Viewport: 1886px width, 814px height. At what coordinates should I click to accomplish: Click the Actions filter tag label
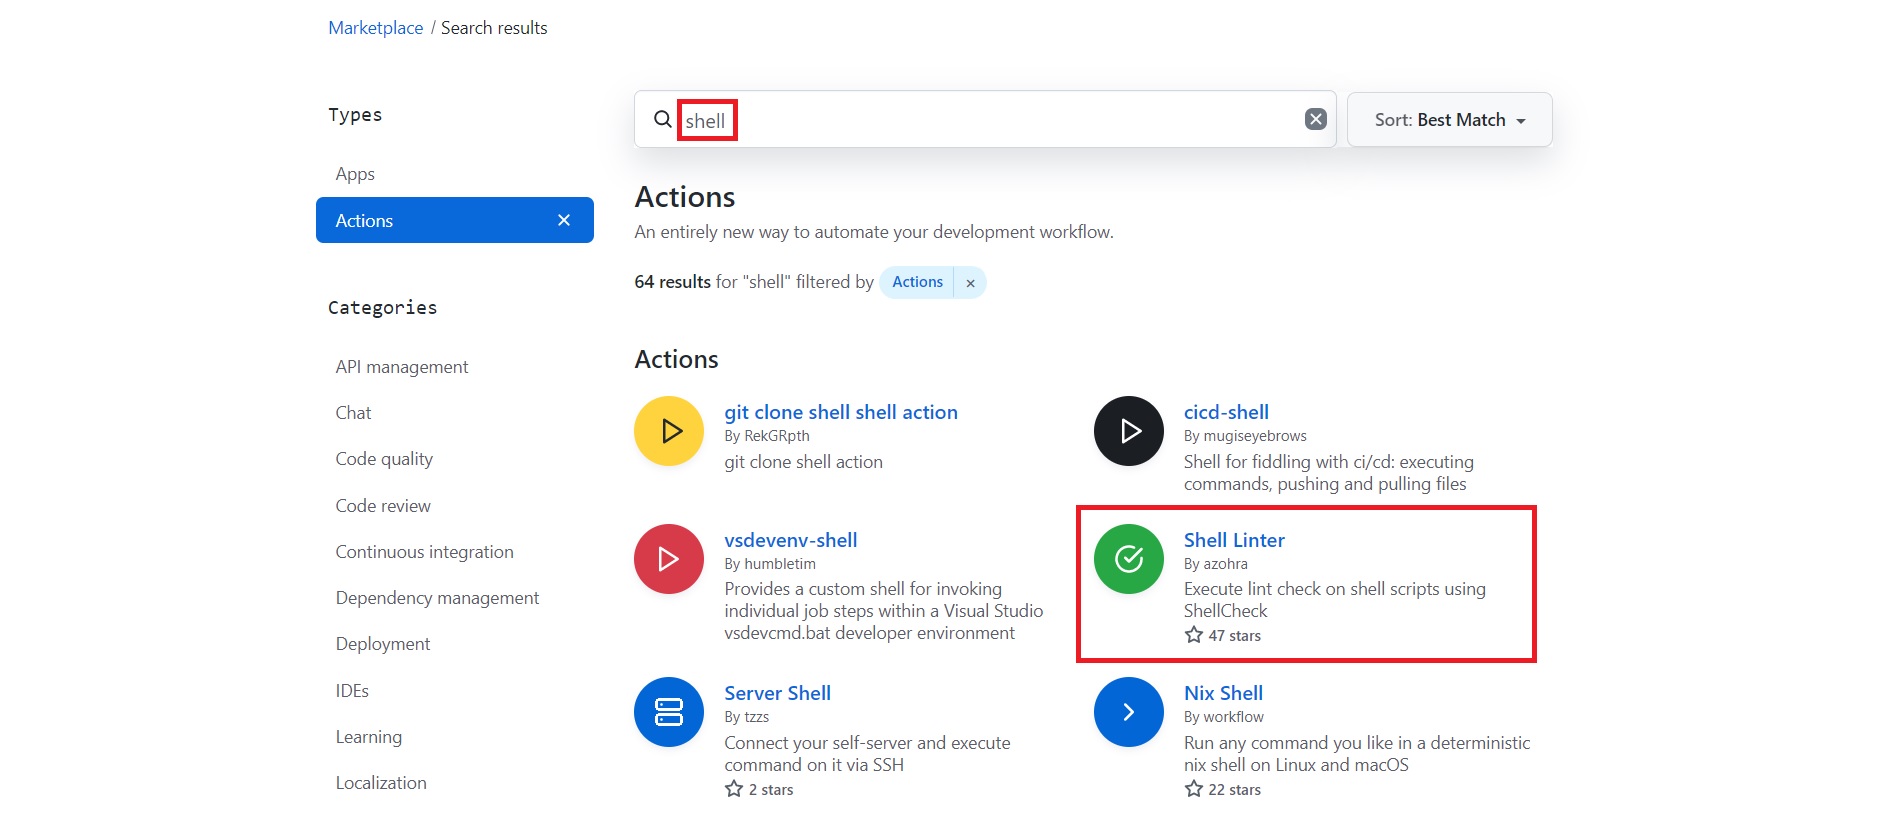click(917, 282)
